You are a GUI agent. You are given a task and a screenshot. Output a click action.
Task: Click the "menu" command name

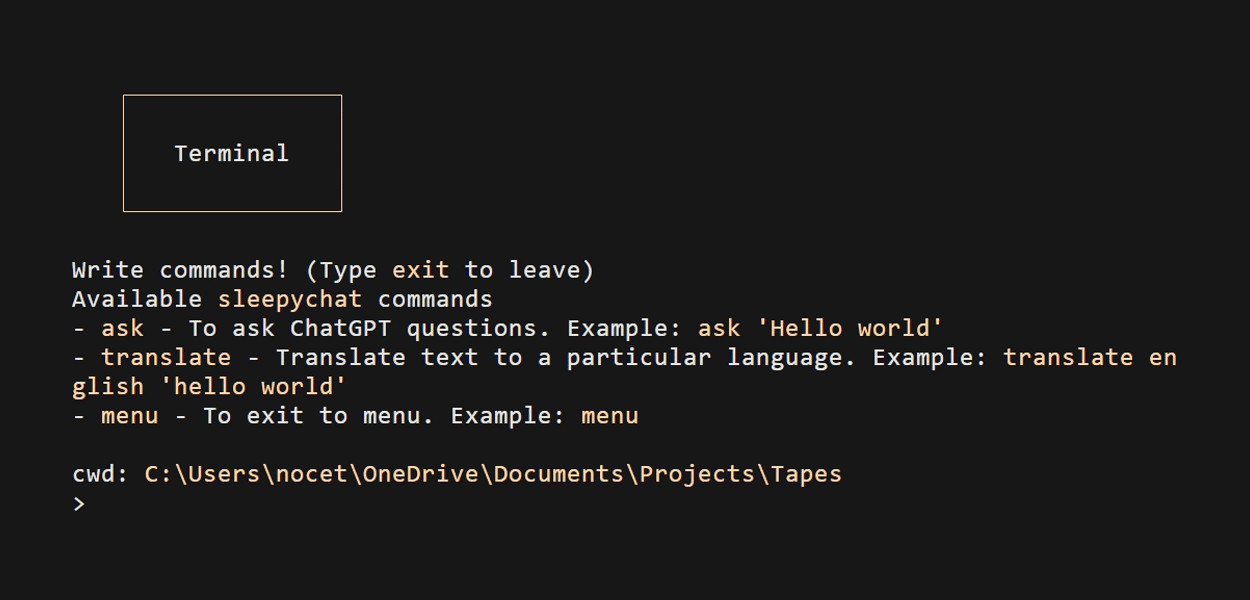pyautogui.click(x=130, y=415)
